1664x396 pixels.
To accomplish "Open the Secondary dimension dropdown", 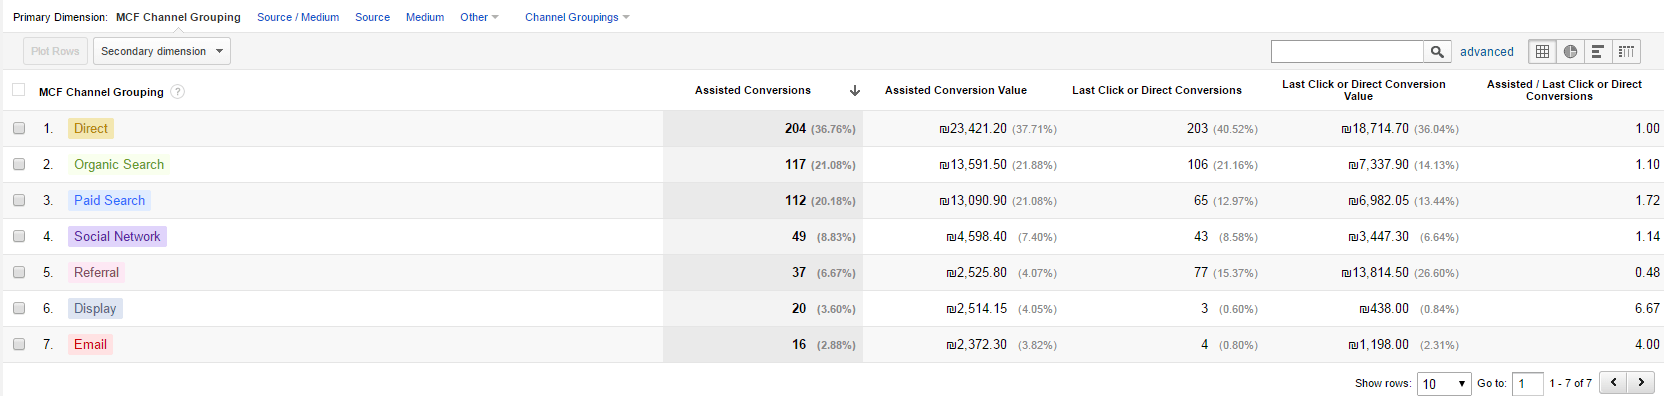I will click(162, 51).
